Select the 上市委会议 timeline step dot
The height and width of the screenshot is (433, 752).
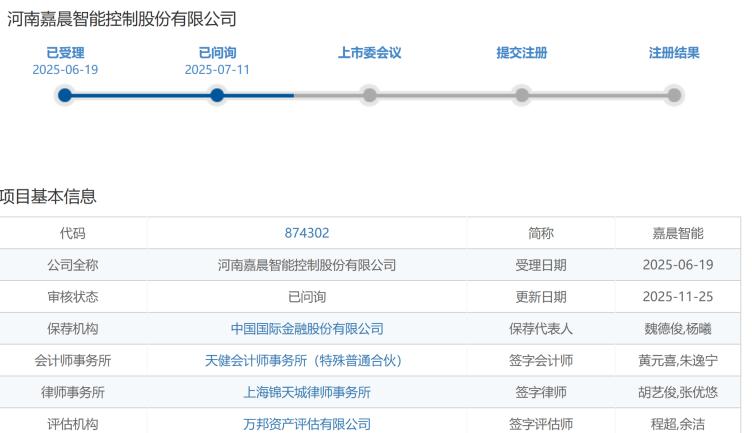click(x=370, y=95)
